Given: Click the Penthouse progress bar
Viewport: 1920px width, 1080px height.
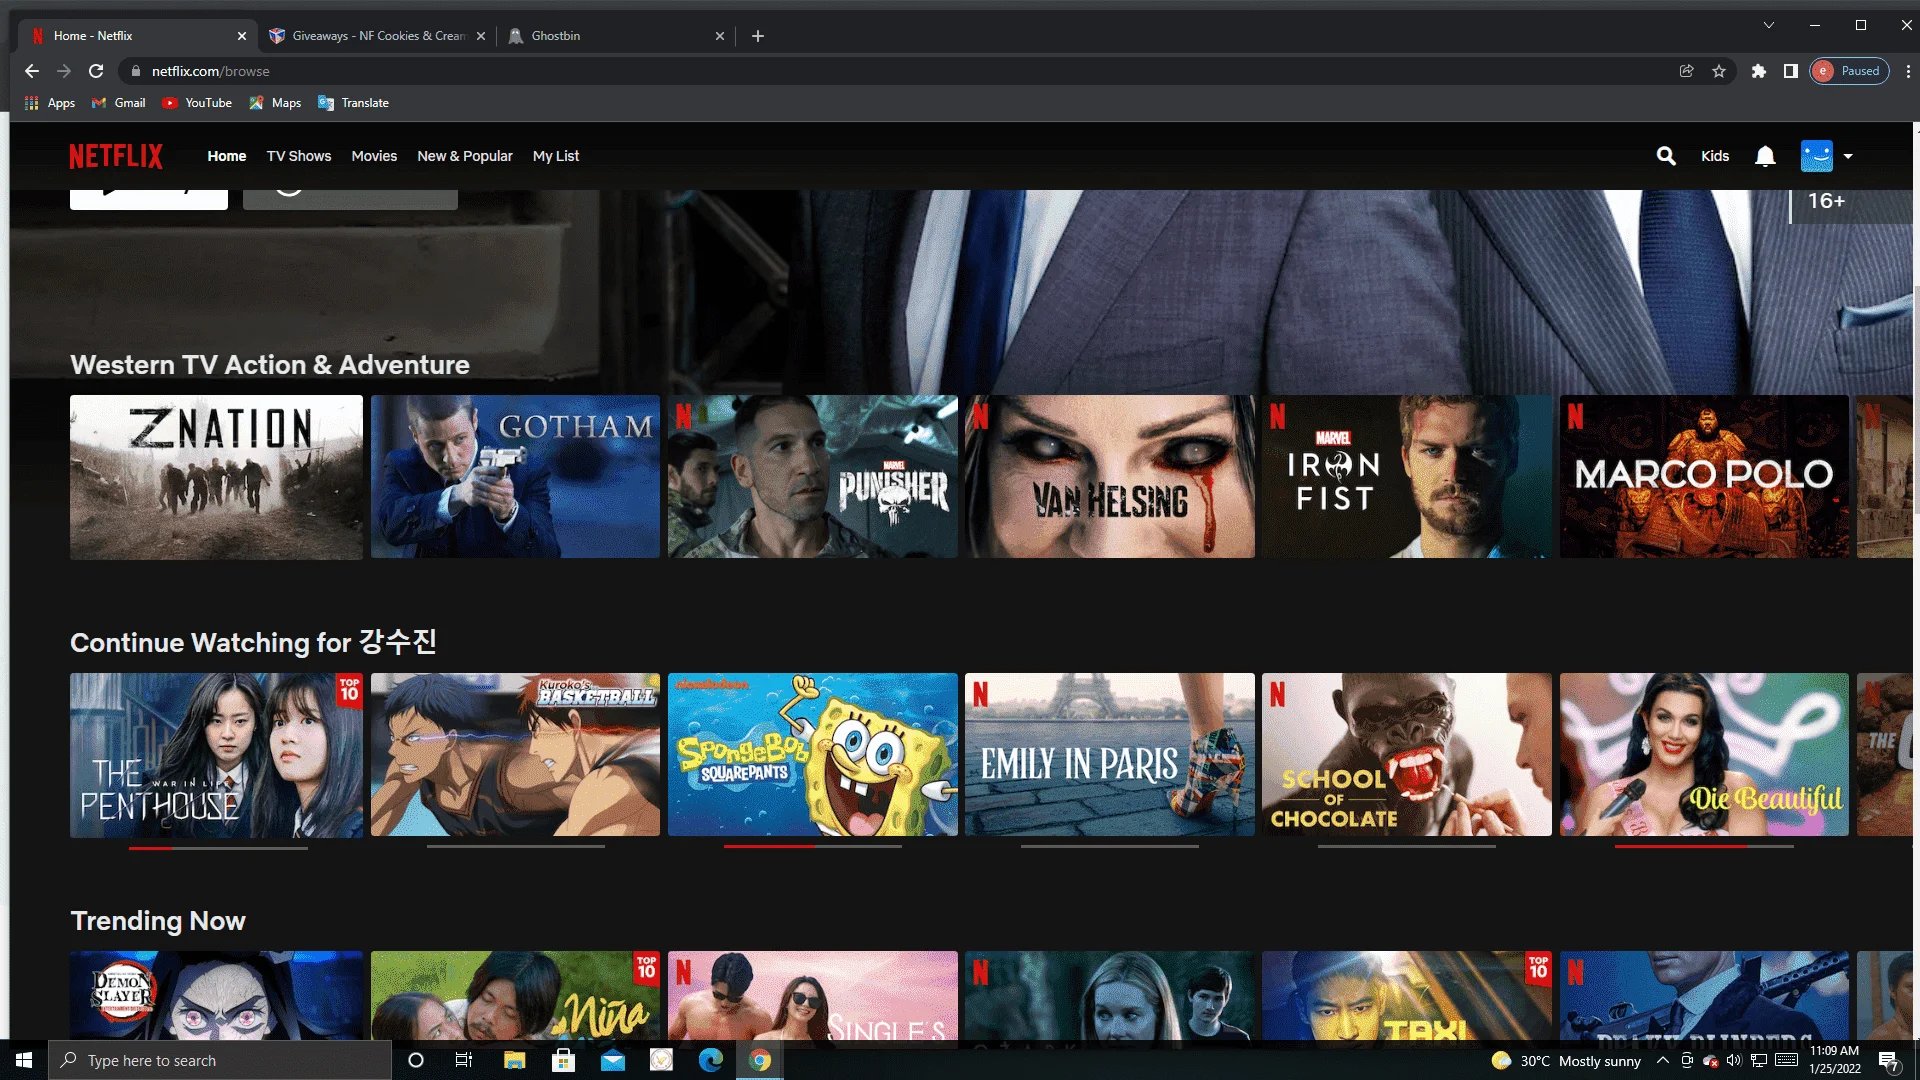Looking at the screenshot, I should click(218, 847).
